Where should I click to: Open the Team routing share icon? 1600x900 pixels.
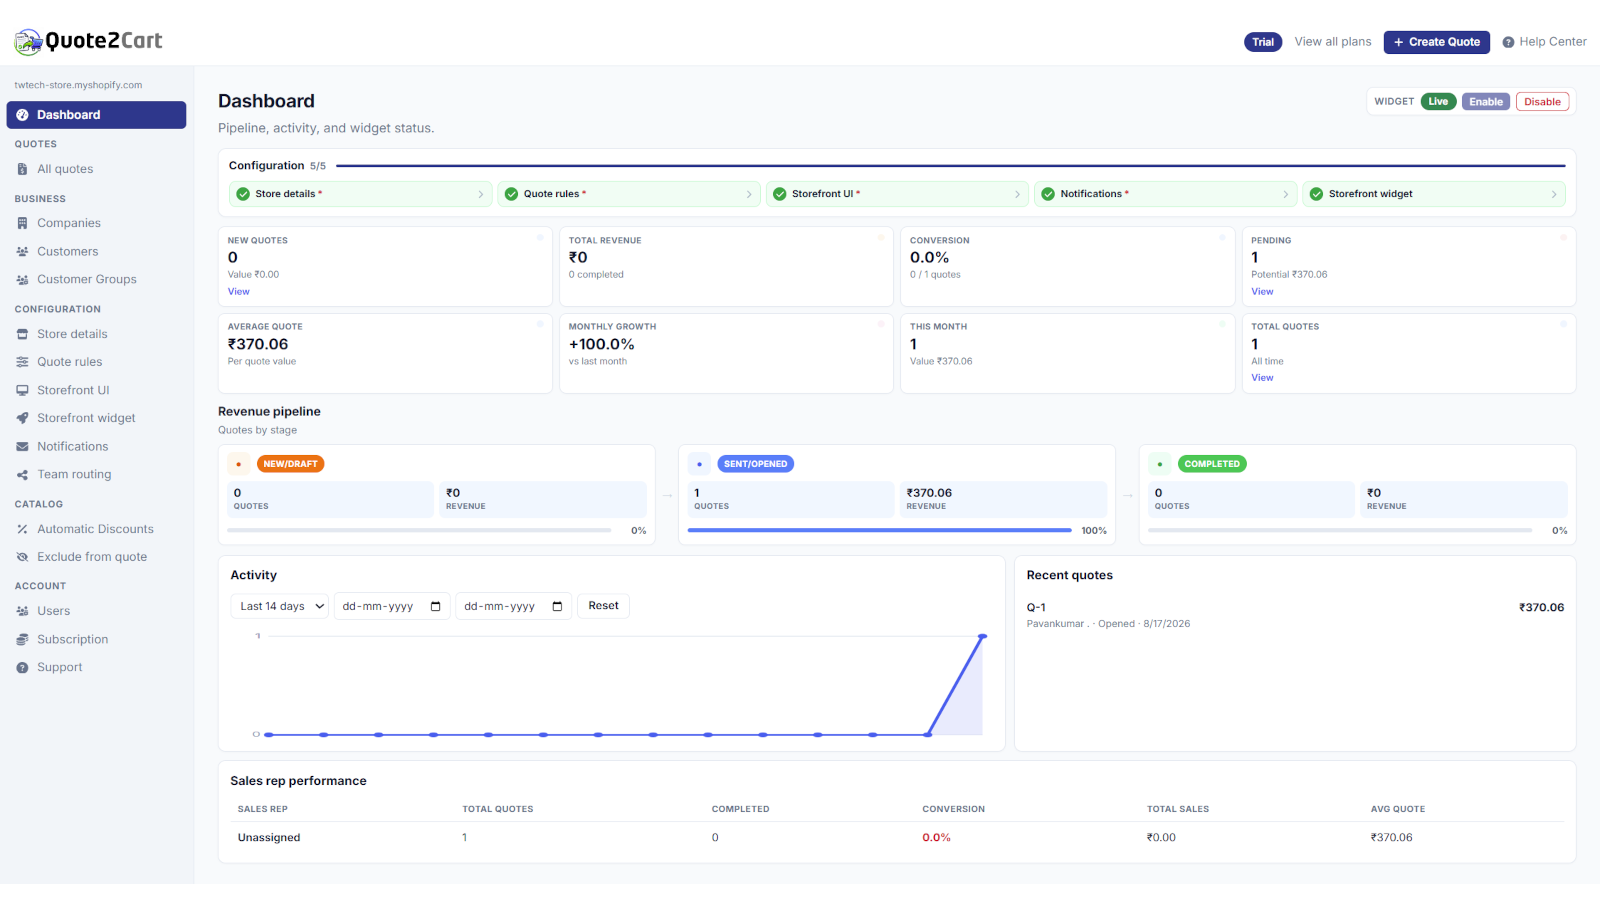pyautogui.click(x=22, y=474)
